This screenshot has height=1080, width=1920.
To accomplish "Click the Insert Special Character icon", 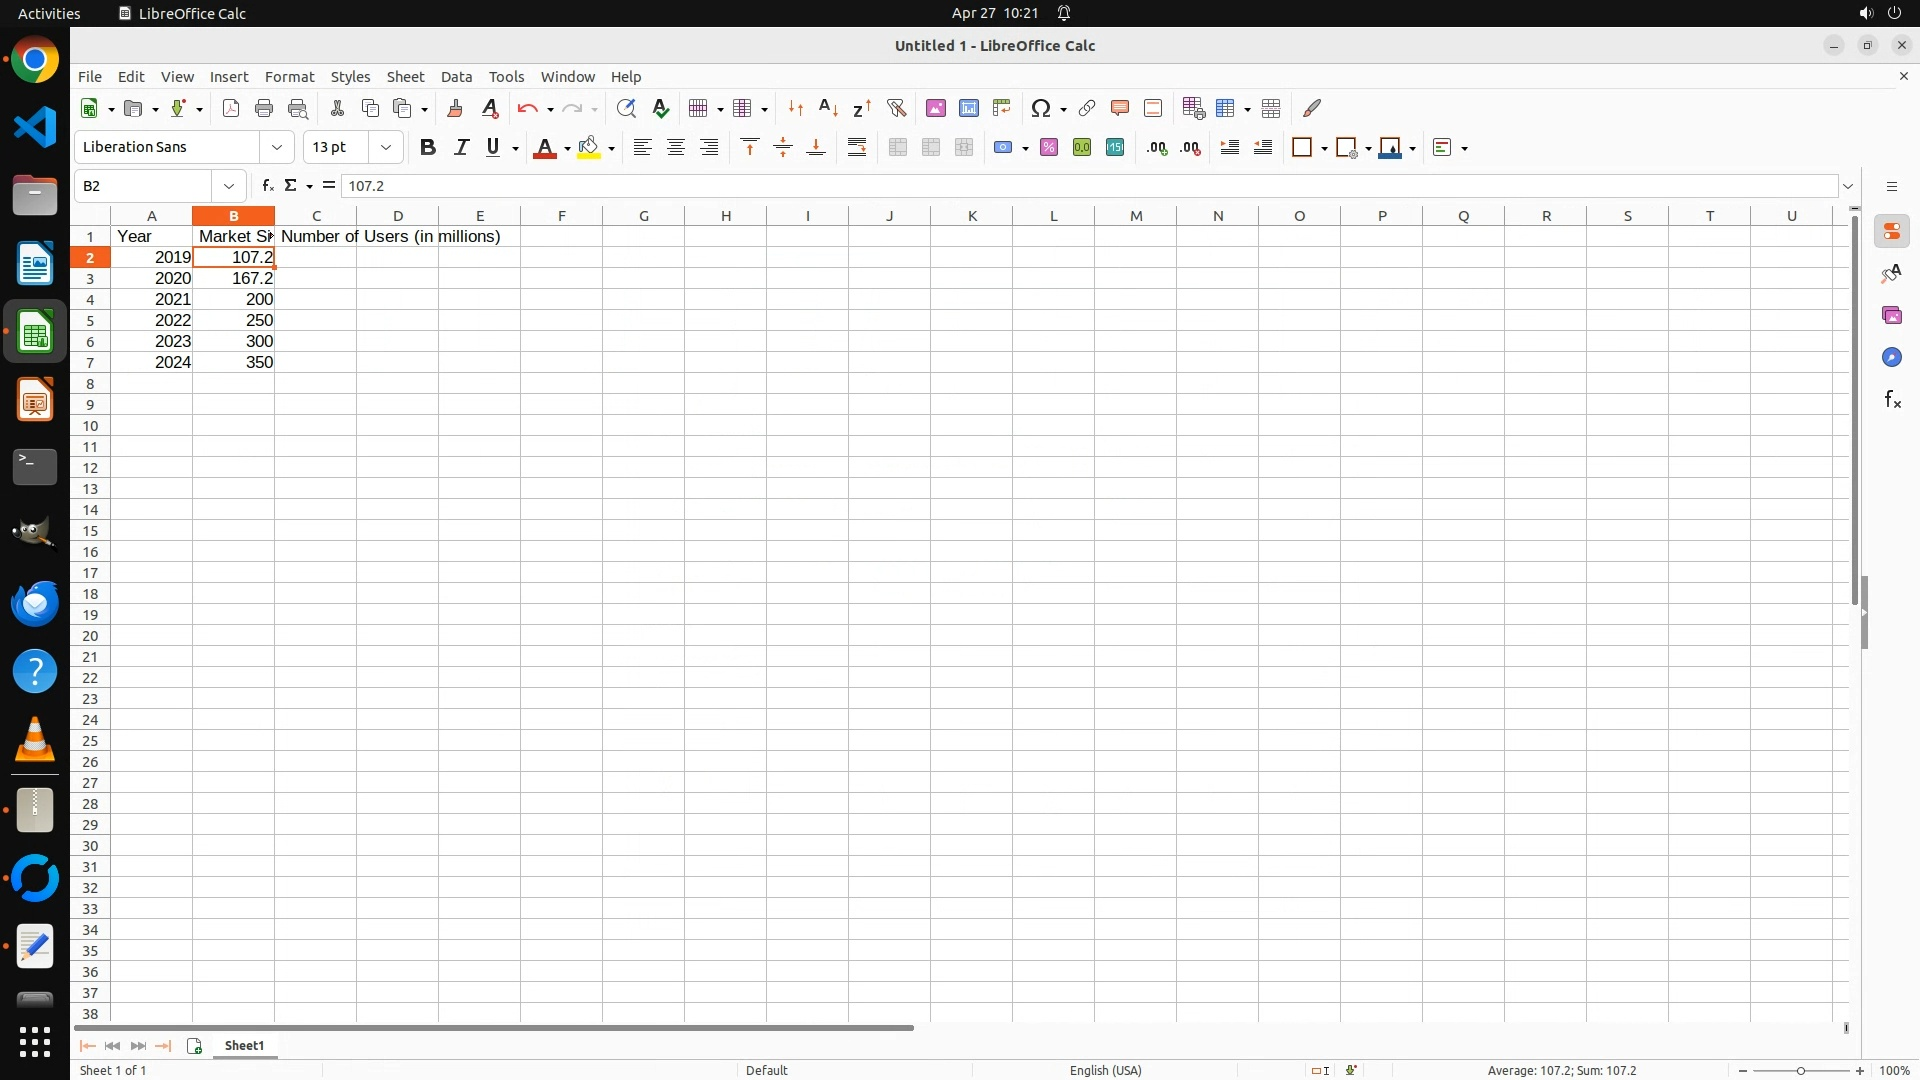I will pos(1041,108).
